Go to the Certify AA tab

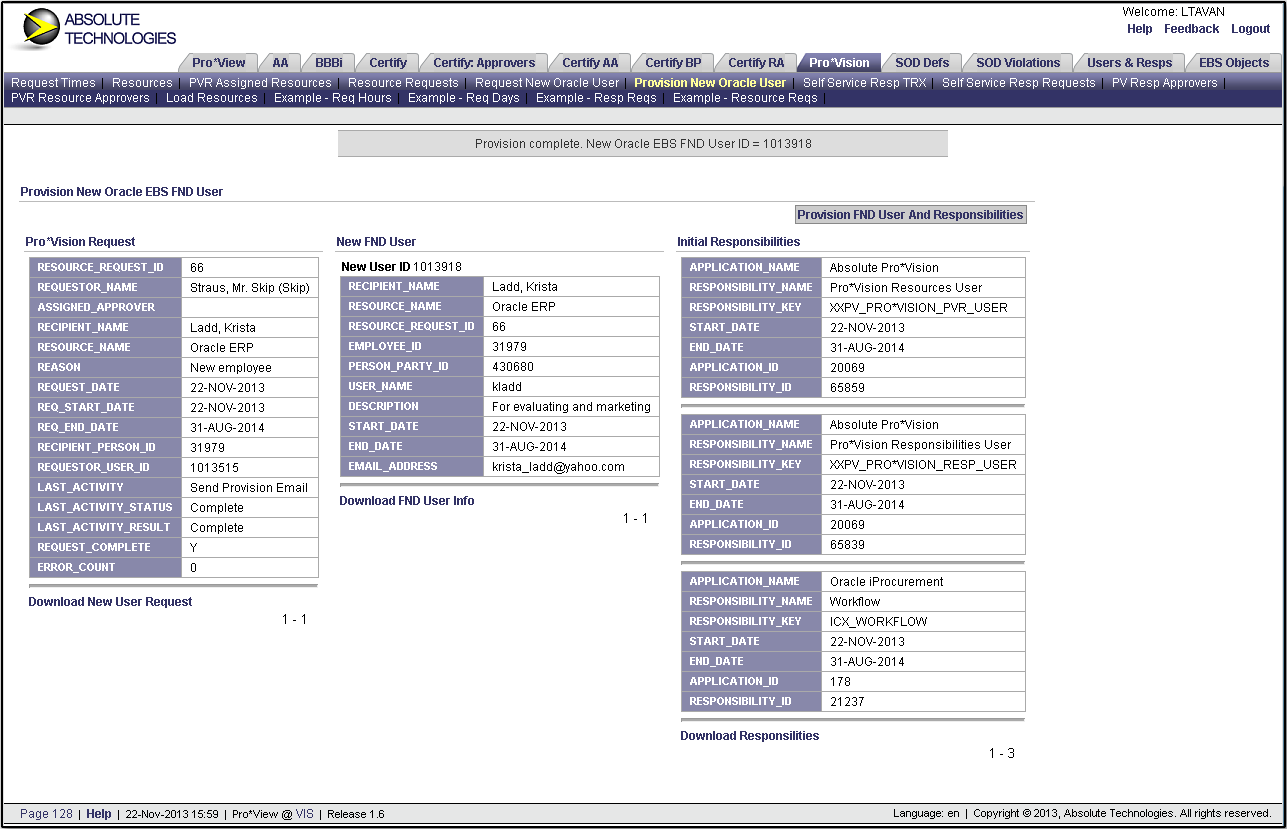pos(590,62)
